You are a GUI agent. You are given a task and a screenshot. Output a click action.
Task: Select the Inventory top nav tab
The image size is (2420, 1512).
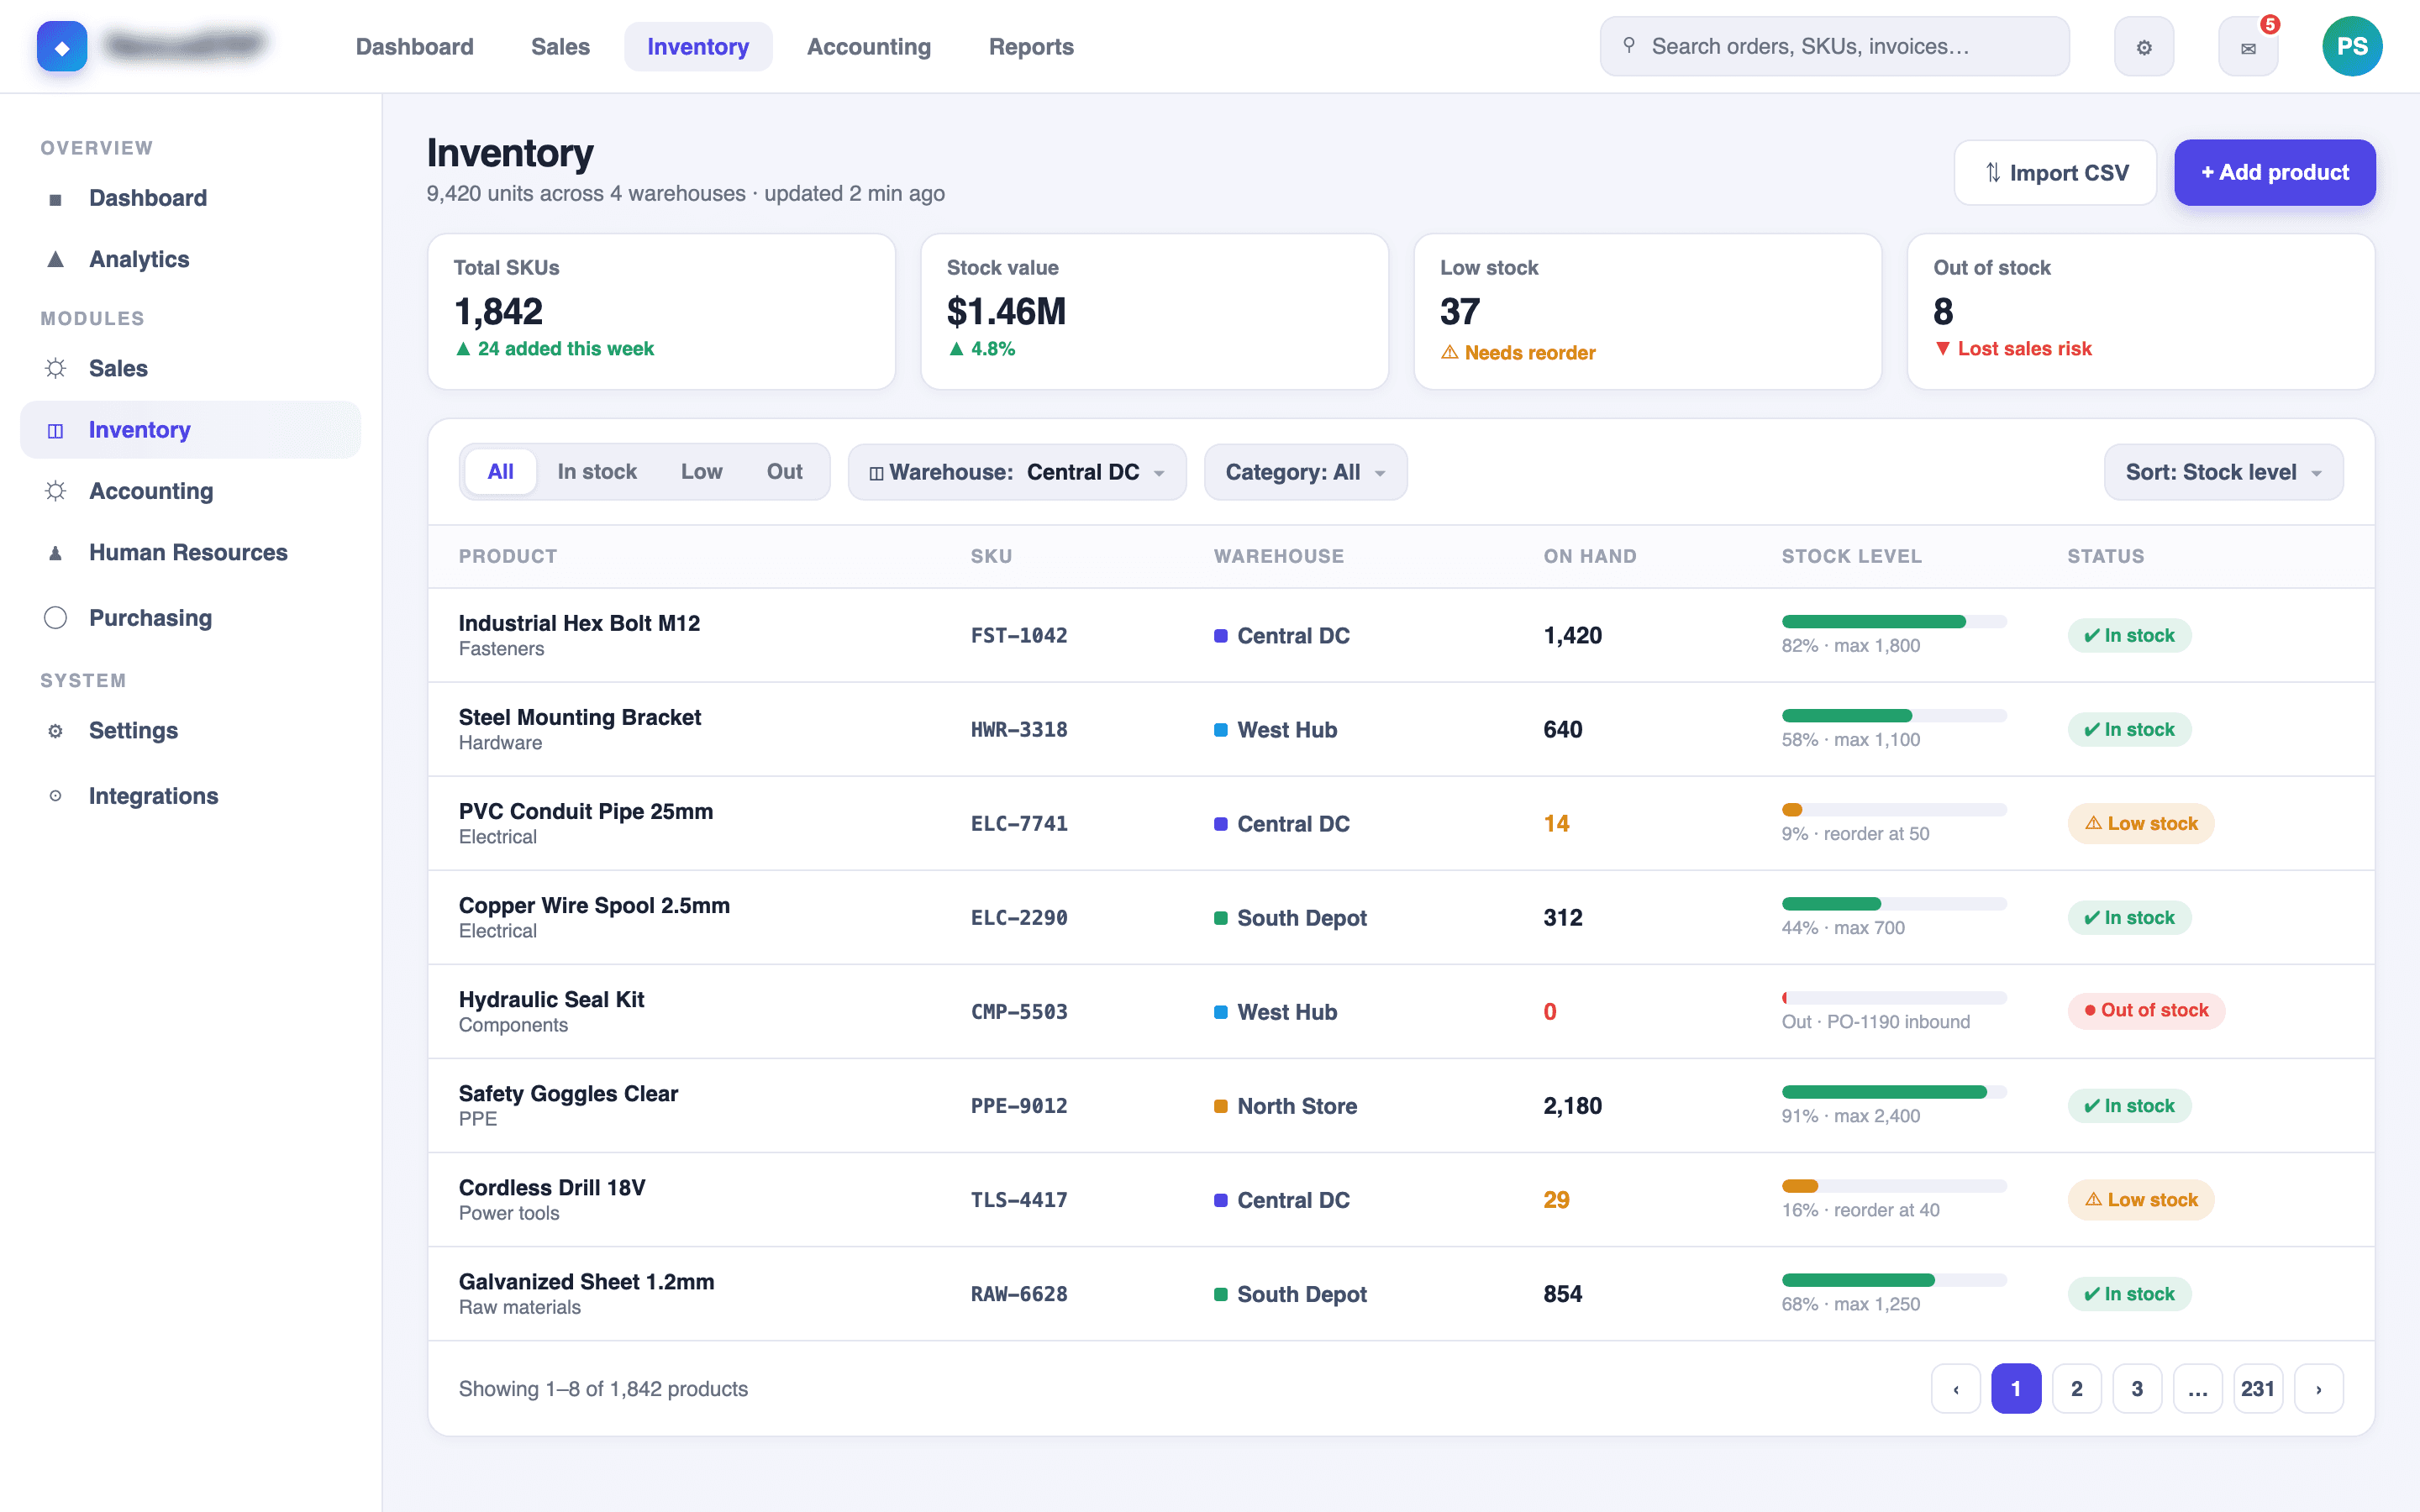698,47
